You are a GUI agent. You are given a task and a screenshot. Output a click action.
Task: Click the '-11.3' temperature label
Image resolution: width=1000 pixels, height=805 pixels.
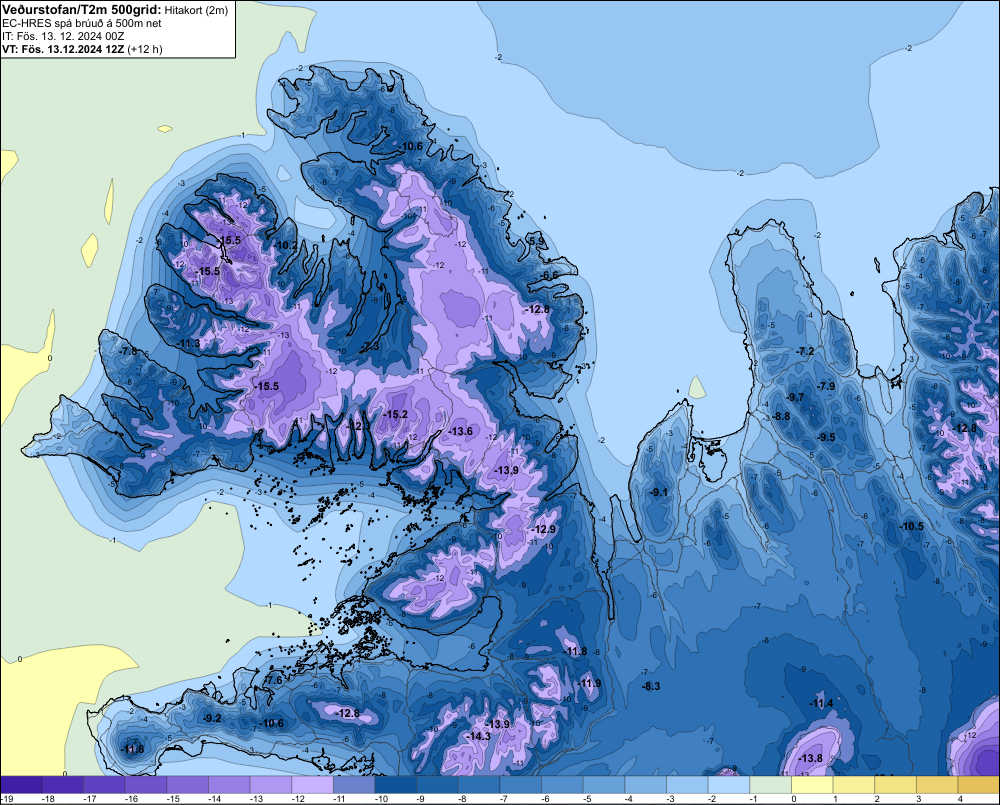coord(188,343)
